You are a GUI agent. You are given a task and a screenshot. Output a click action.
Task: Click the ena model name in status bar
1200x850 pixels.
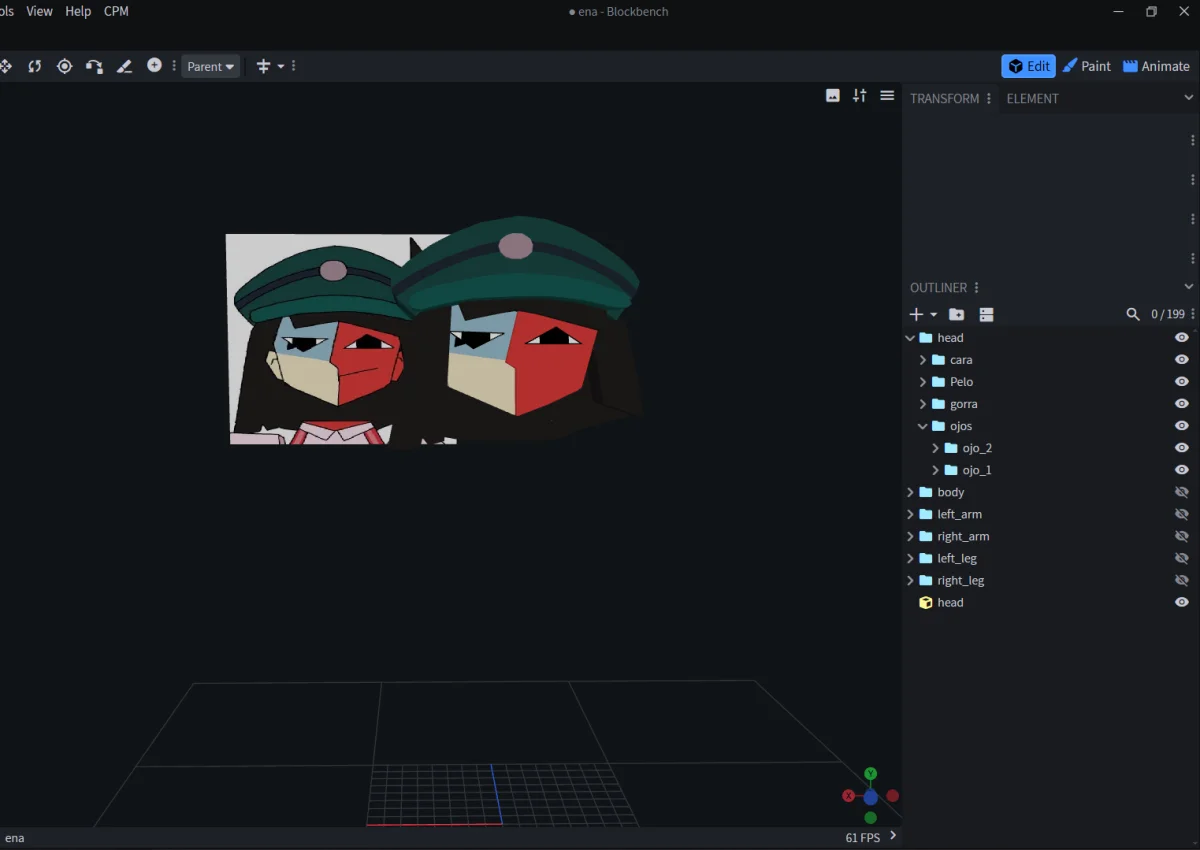click(14, 838)
